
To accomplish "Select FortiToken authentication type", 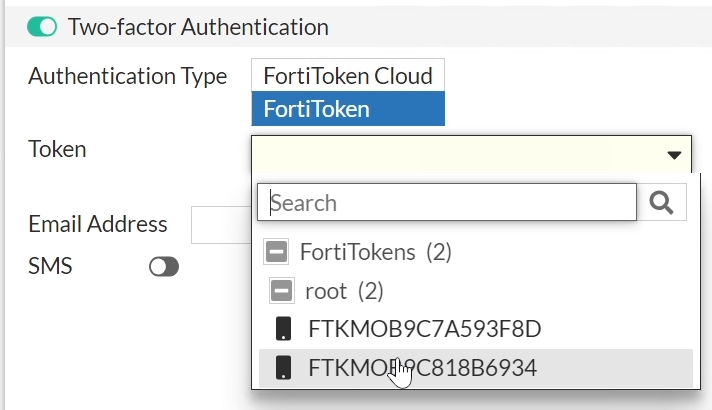I will coord(348,109).
